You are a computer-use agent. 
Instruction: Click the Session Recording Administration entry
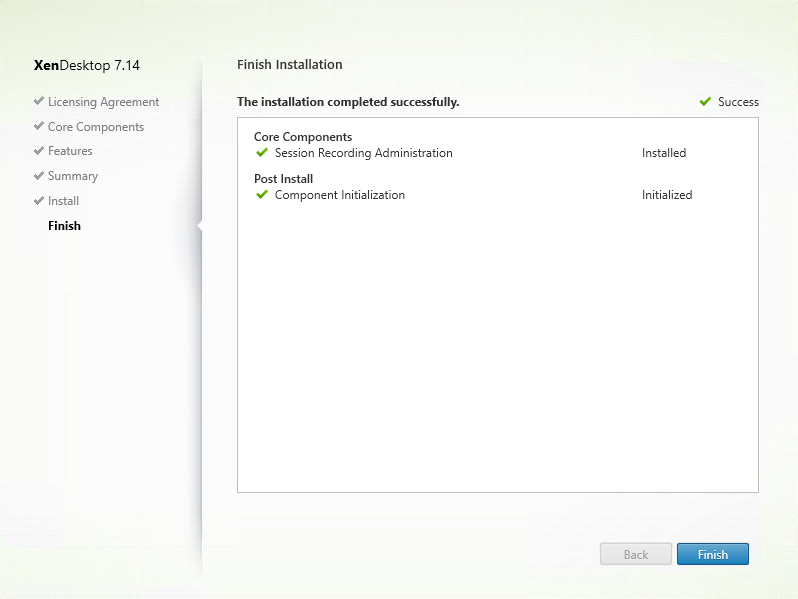click(x=363, y=153)
